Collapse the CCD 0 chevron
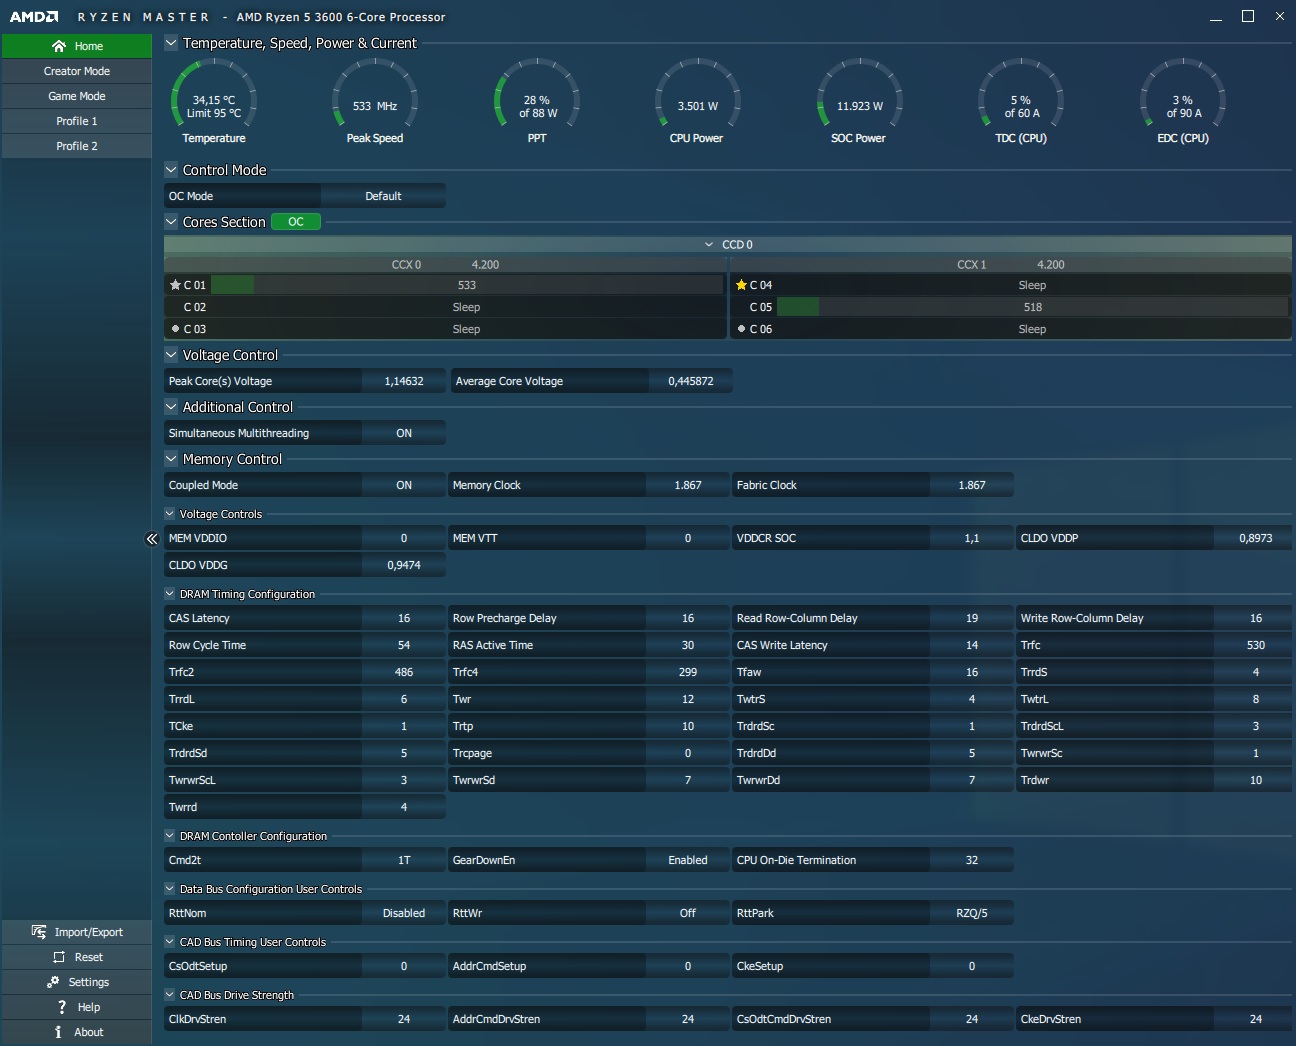 tap(709, 244)
